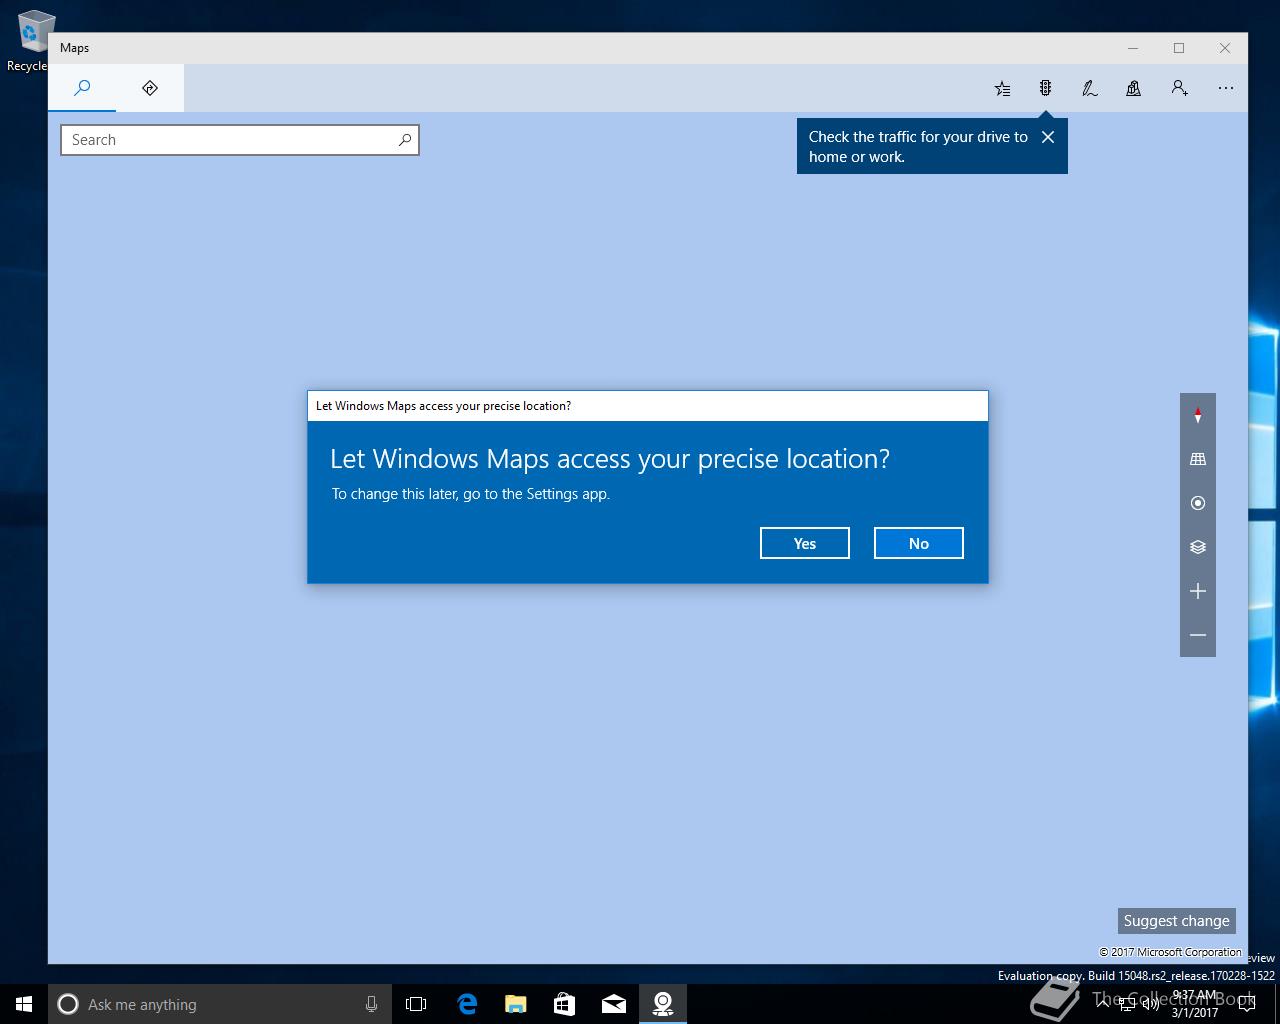This screenshot has width=1280, height=1024.
Task: Minimize the Maps window
Action: pyautogui.click(x=1133, y=48)
